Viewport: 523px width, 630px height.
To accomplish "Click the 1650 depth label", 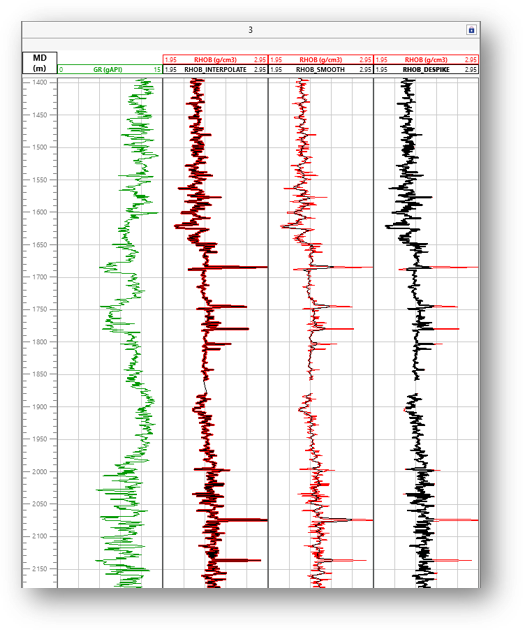I will (40, 244).
